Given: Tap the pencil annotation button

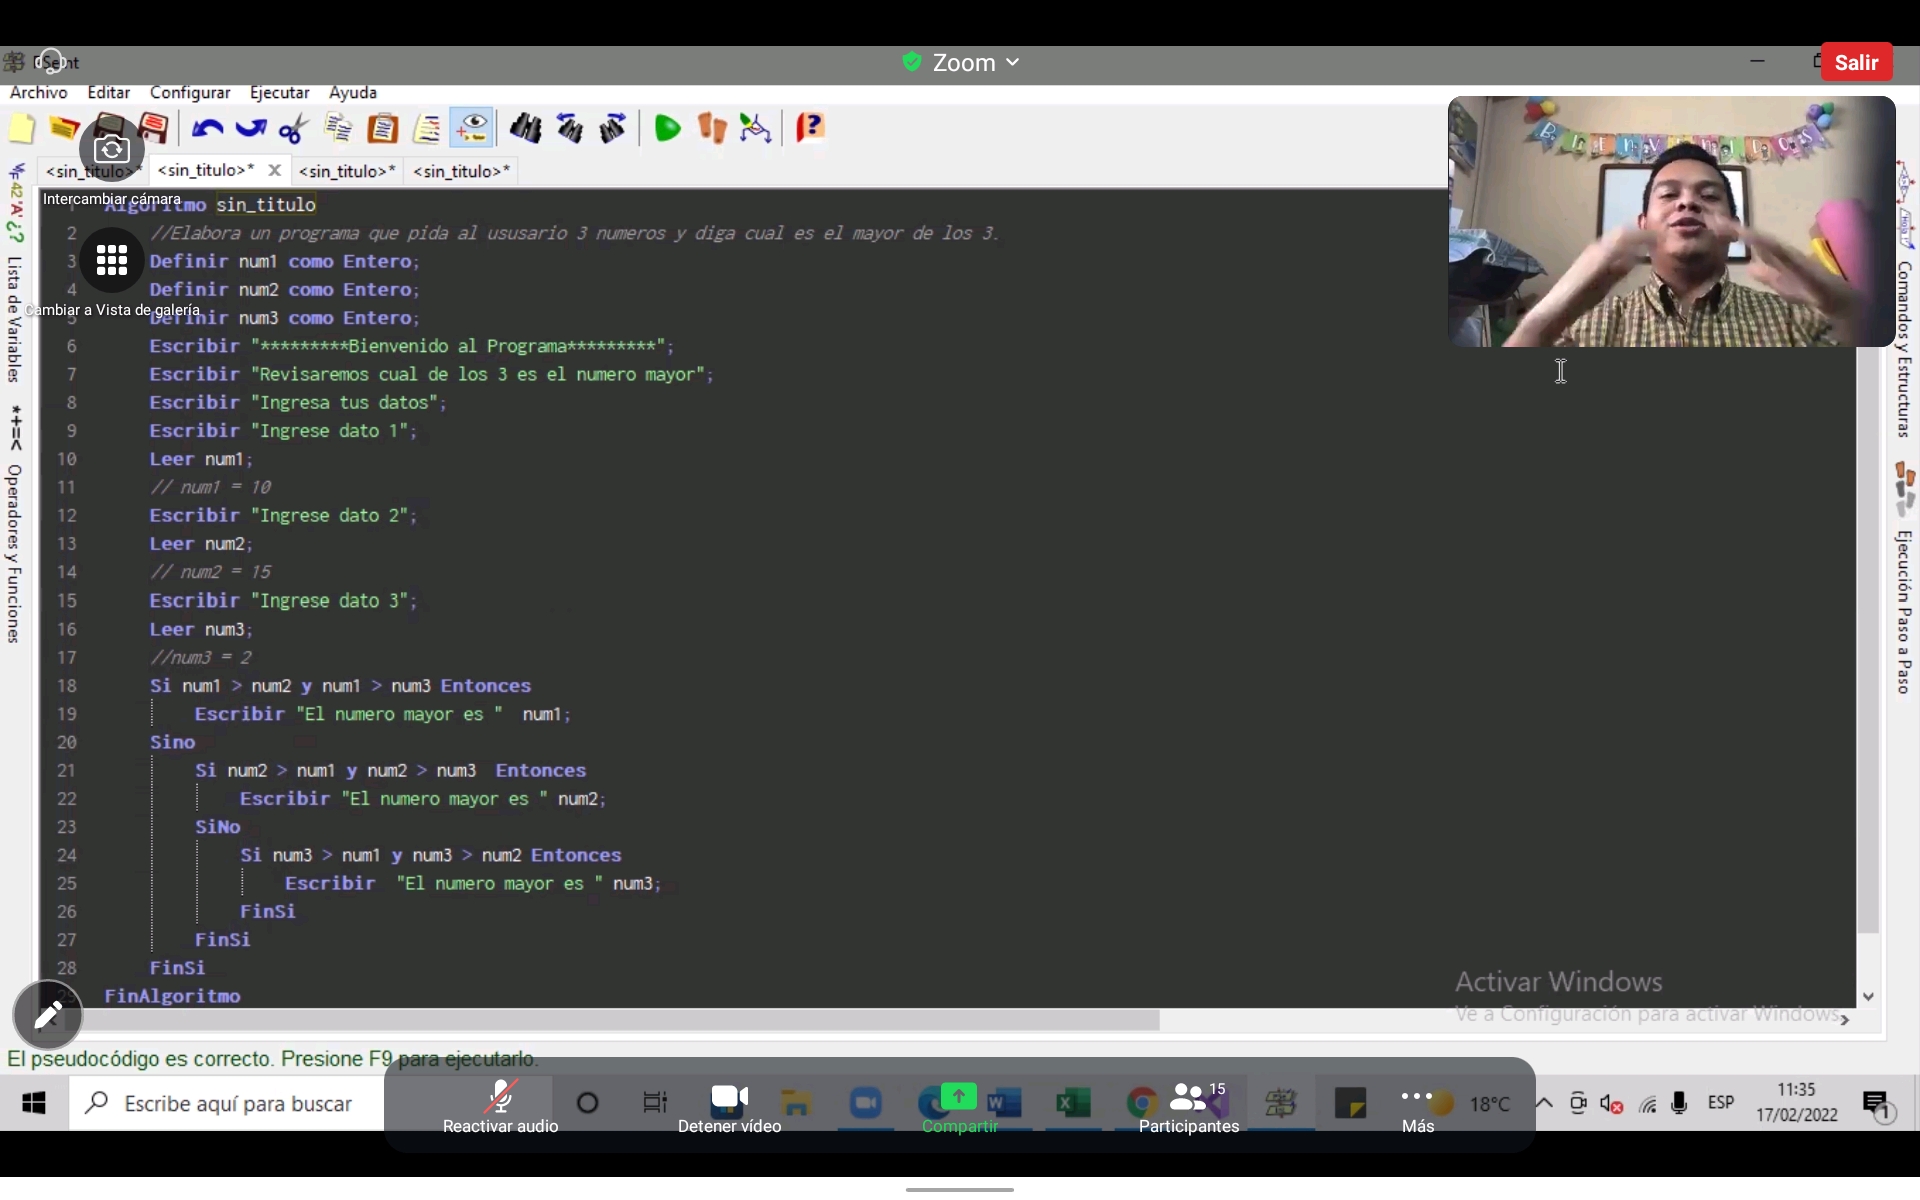Looking at the screenshot, I should (47, 1016).
